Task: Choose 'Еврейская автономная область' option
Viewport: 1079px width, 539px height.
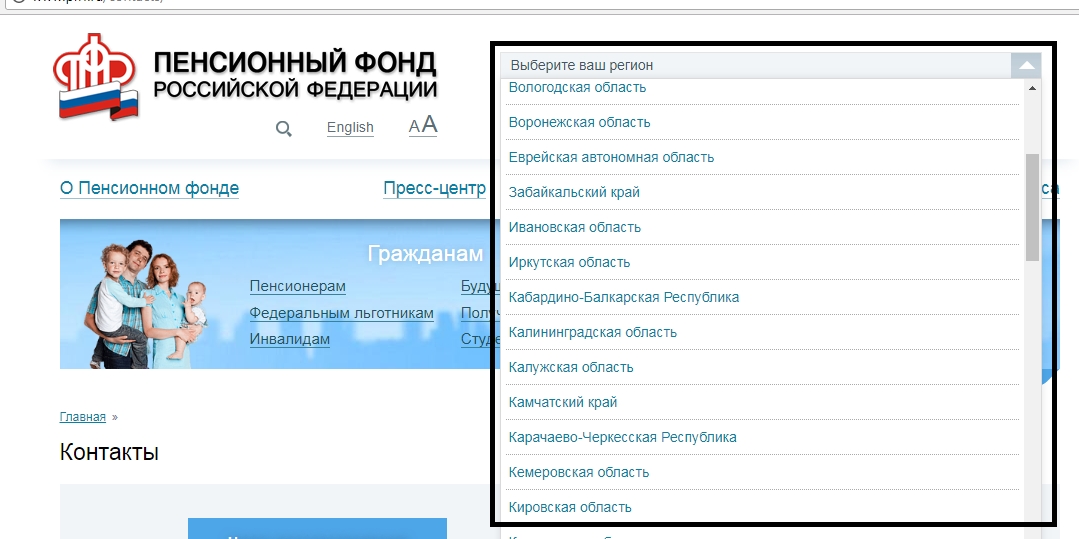Action: [611, 157]
